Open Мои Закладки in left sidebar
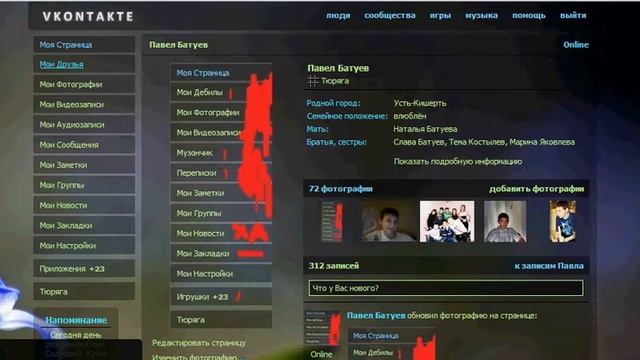This screenshot has height=360, width=640. 84,225
